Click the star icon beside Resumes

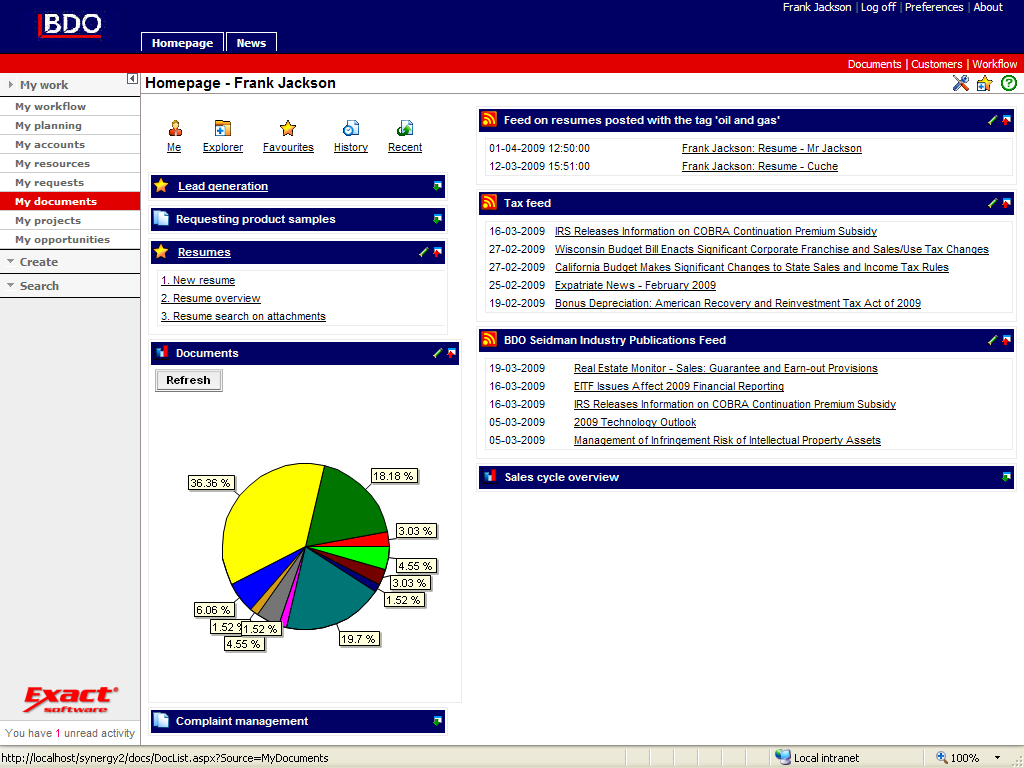[161, 251]
